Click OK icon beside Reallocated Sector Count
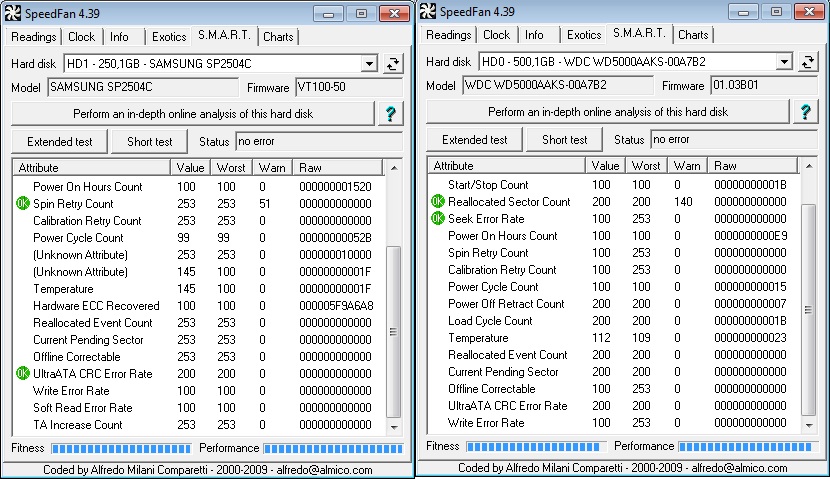This screenshot has width=830, height=479. pyautogui.click(x=438, y=201)
